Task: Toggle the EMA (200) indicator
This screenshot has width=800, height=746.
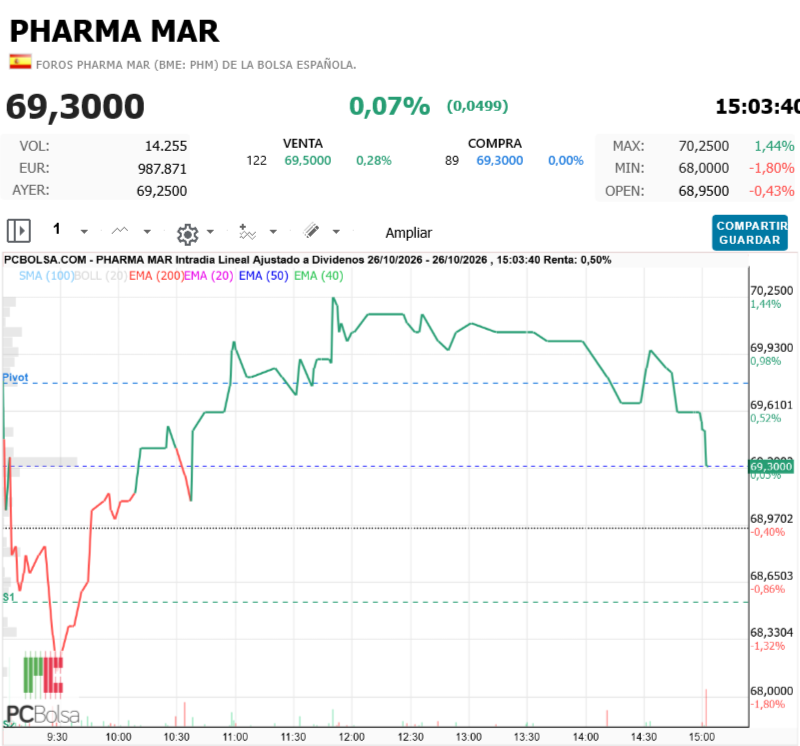Action: pos(156,276)
